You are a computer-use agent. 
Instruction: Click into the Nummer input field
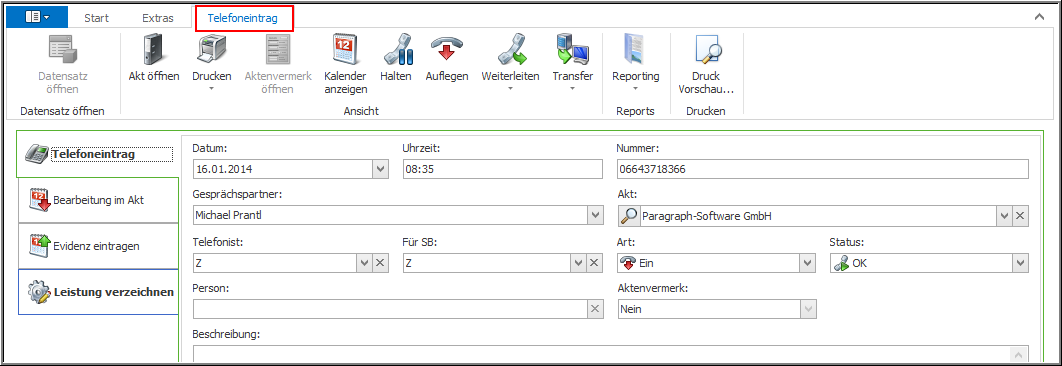point(822,169)
